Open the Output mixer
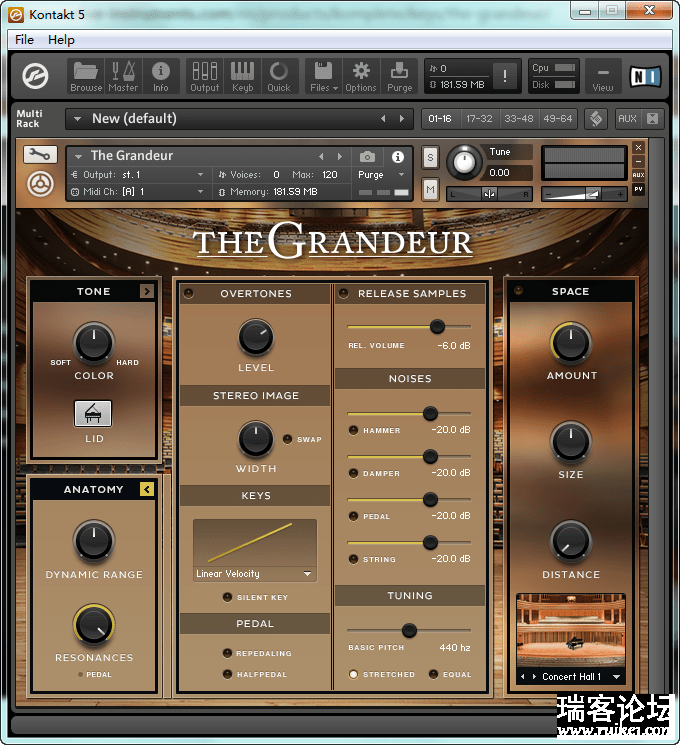680x745 pixels. pyautogui.click(x=204, y=76)
